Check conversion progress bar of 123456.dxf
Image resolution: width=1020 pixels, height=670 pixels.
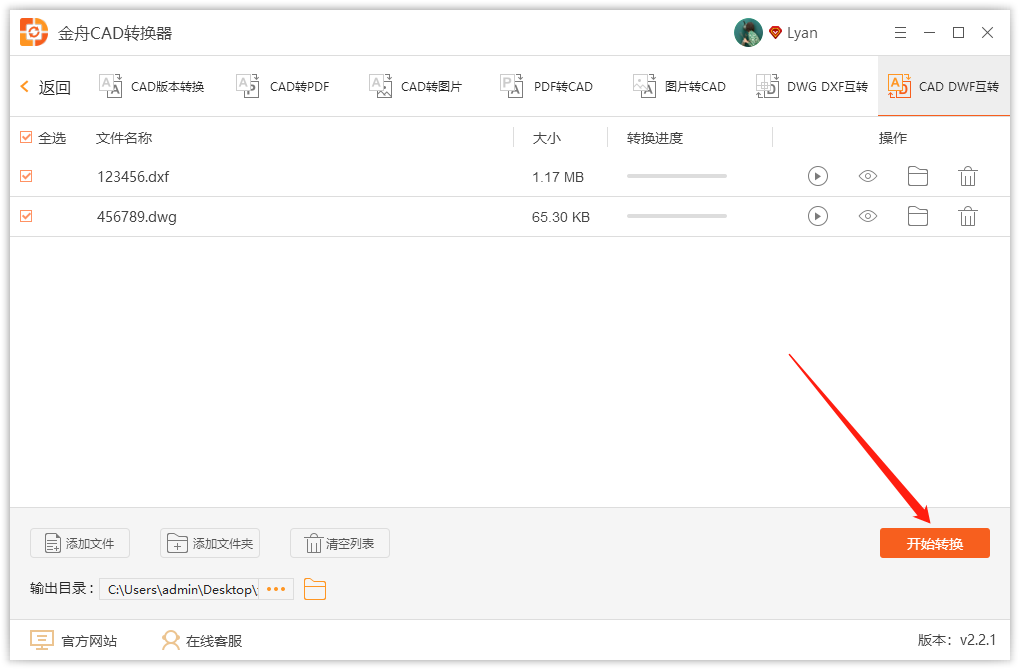tap(676, 176)
